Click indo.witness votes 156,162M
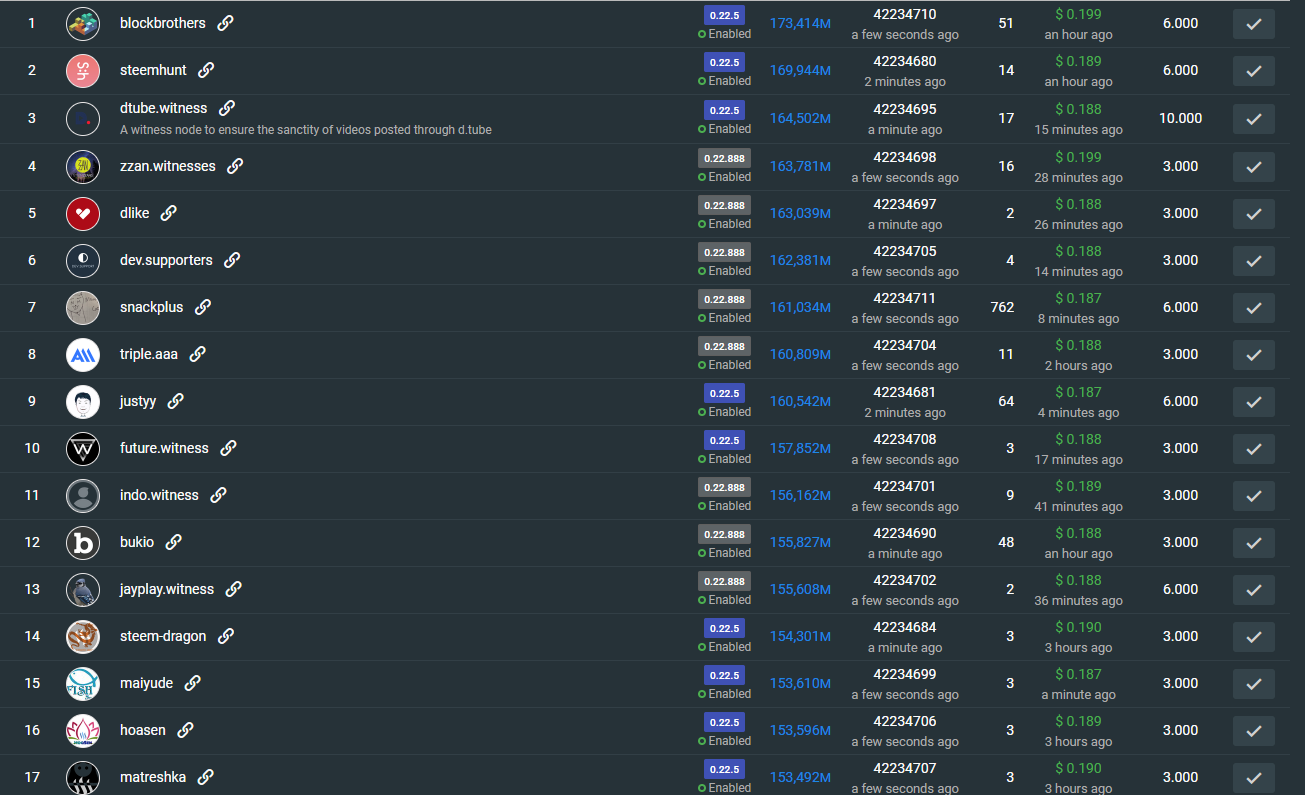This screenshot has width=1305, height=795. [800, 495]
